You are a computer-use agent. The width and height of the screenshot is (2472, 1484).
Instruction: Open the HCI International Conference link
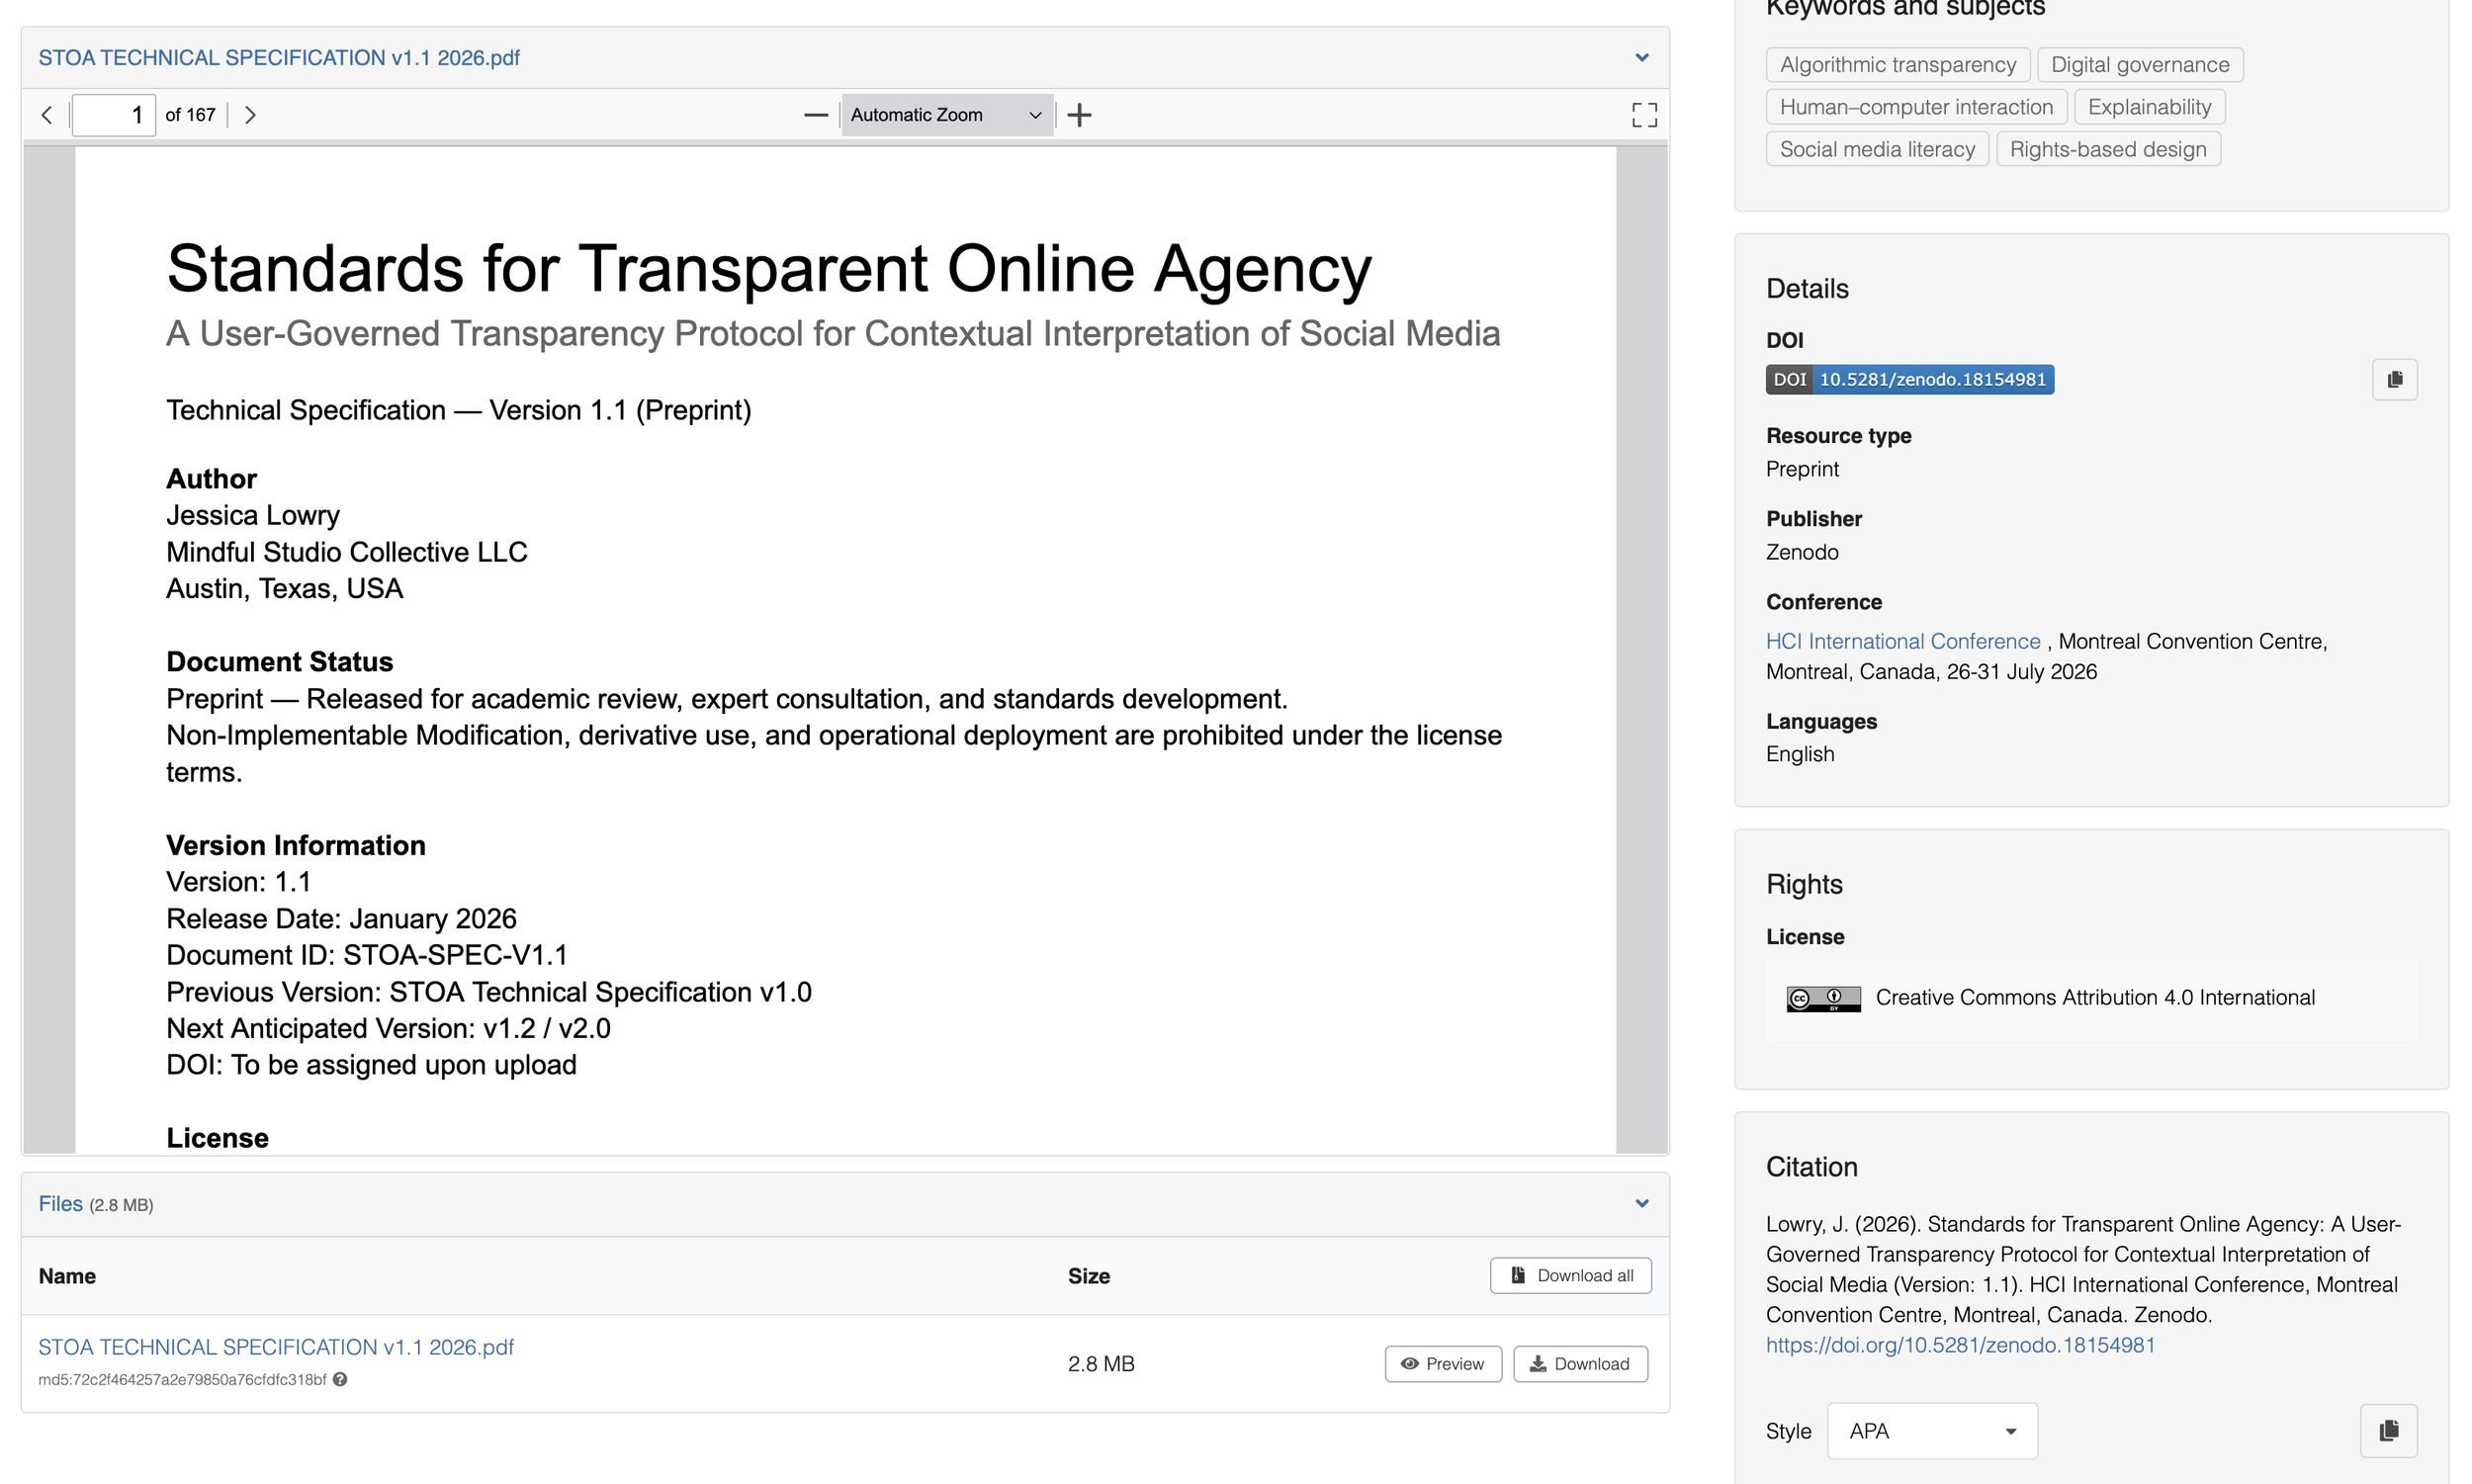[x=1902, y=641]
